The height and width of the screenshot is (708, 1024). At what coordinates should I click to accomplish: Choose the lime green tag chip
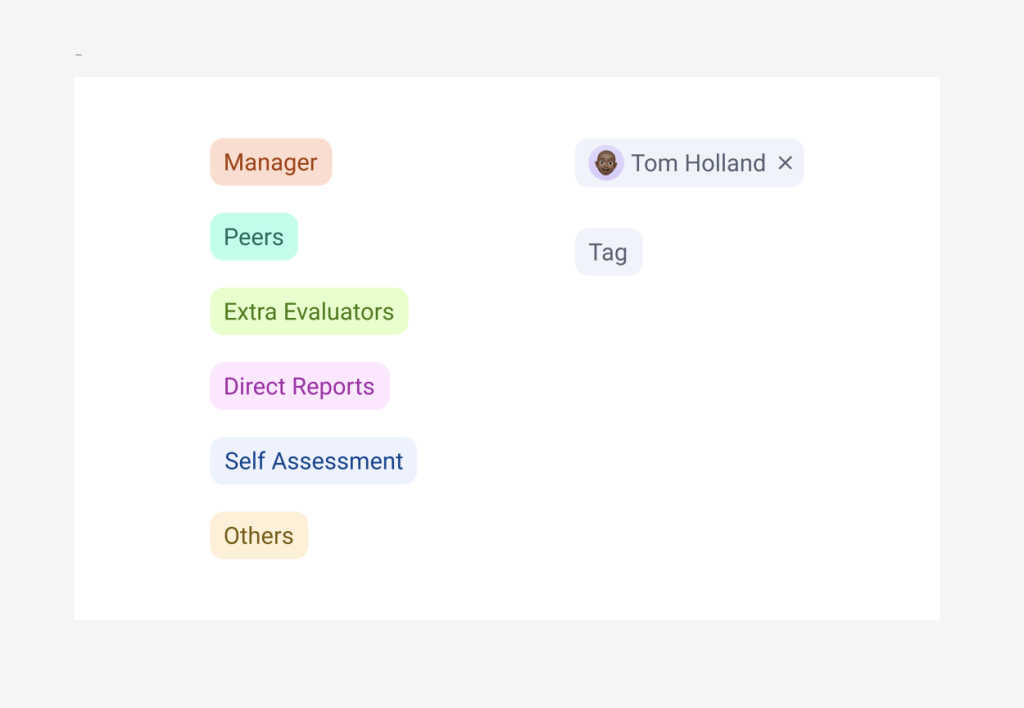(309, 312)
